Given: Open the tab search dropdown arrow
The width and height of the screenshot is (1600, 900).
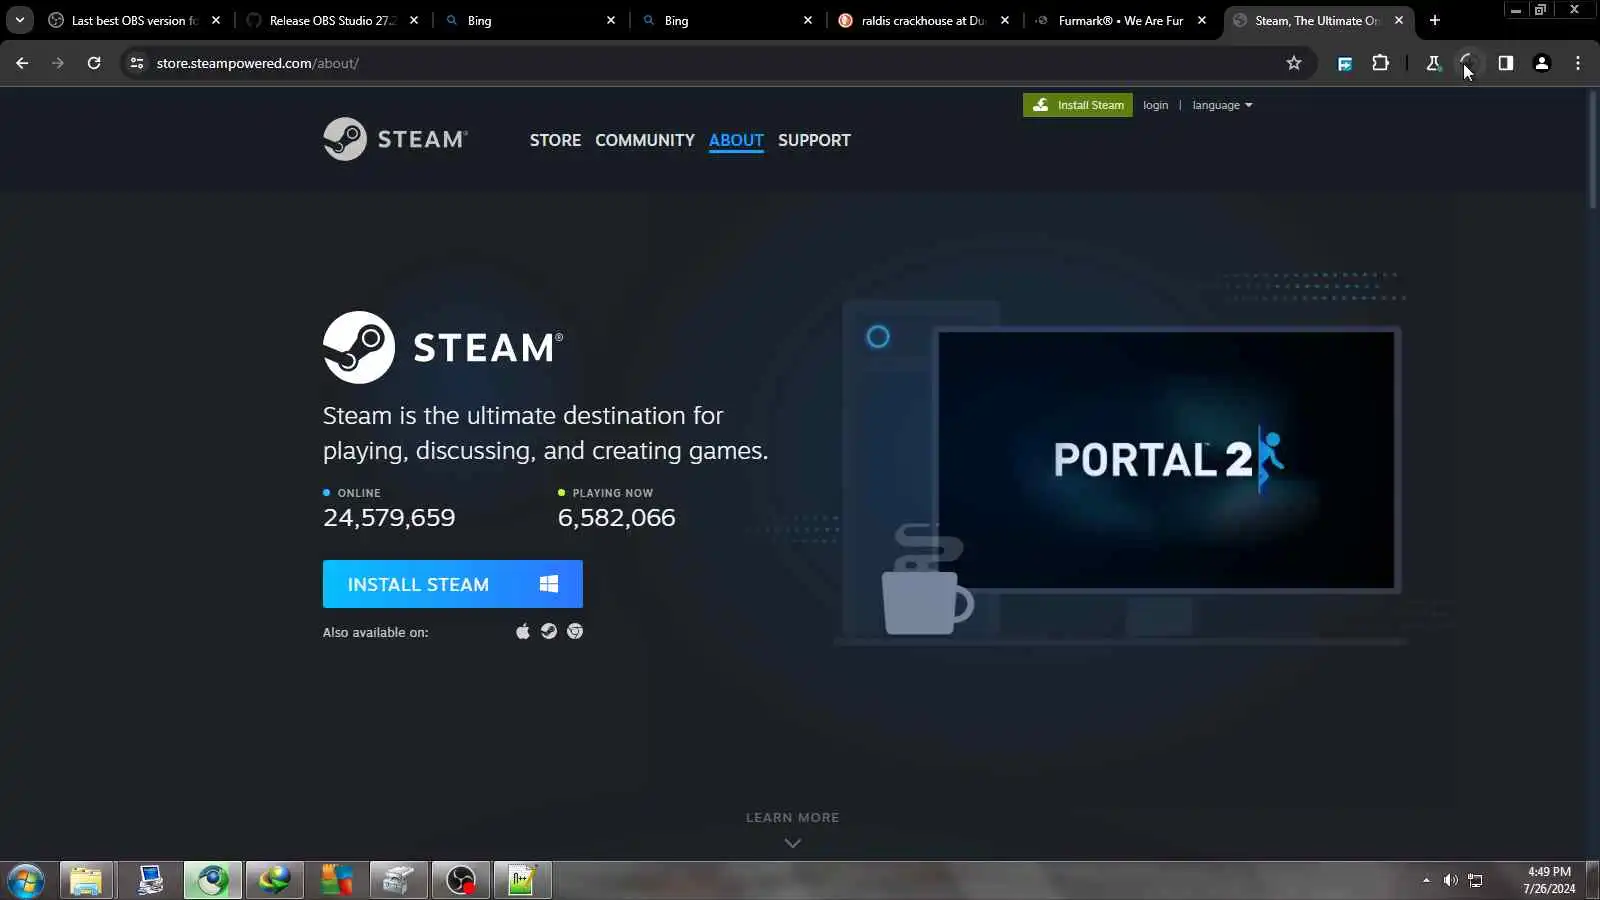Looking at the screenshot, I should 20,20.
